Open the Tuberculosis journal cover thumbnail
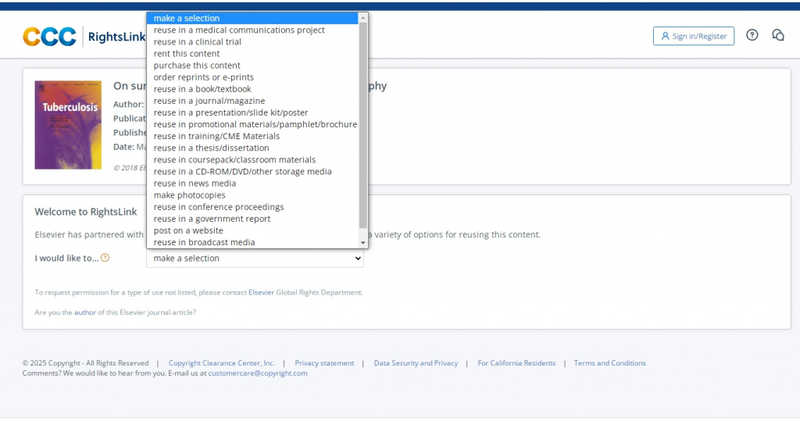The image size is (800, 421). click(68, 125)
